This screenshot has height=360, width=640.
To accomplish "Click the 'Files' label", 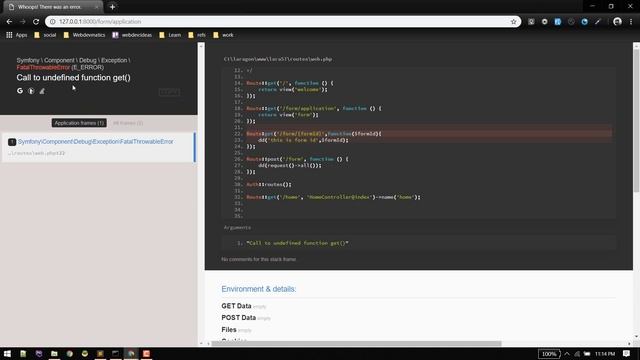I will (229, 329).
